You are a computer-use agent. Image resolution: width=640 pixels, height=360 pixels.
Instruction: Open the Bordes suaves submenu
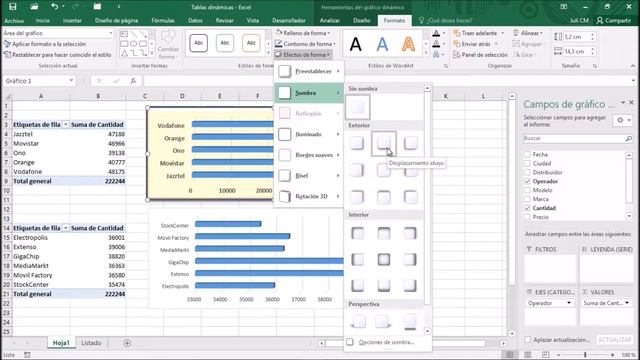tap(309, 155)
